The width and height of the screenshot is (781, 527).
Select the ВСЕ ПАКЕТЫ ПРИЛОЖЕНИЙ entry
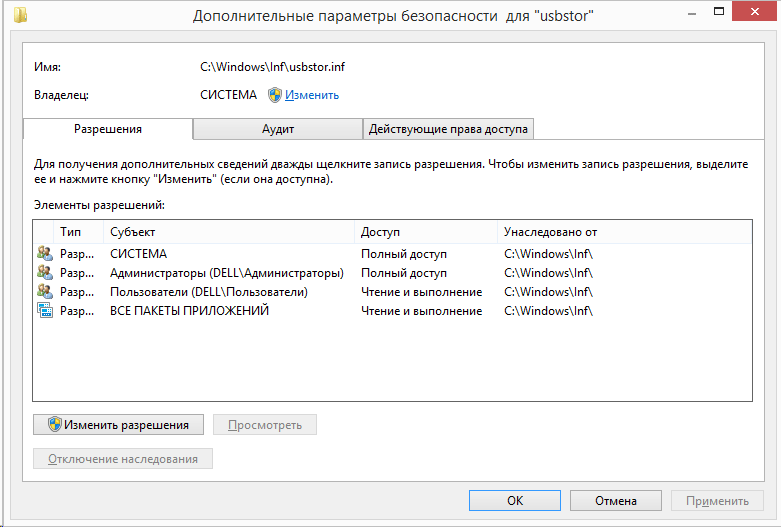[189, 311]
